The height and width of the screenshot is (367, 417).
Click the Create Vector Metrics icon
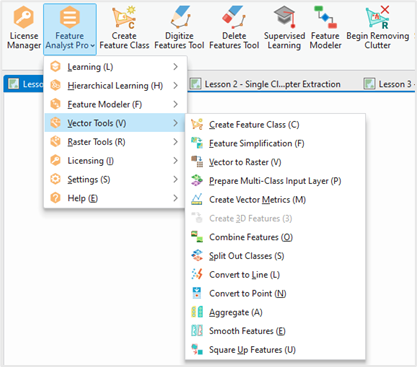(197, 199)
